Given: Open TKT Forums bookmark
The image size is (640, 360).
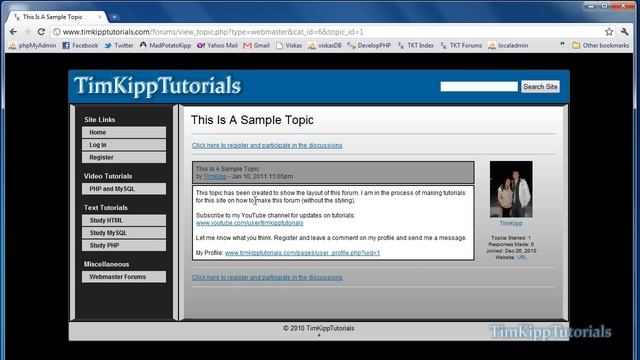Looking at the screenshot, I should point(461,45).
